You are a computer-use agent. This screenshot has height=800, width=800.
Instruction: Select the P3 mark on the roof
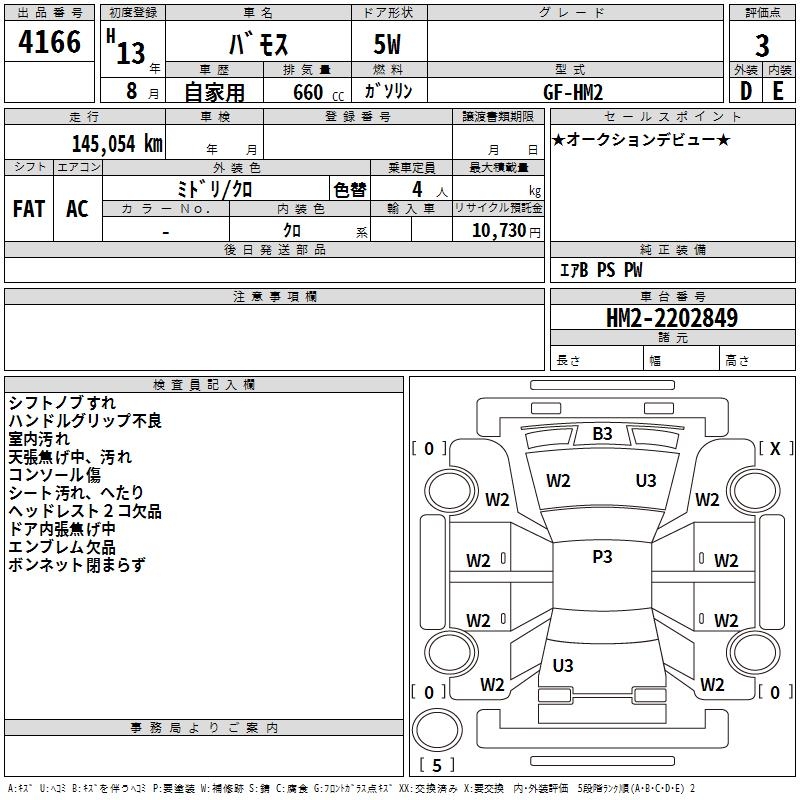[x=602, y=558]
